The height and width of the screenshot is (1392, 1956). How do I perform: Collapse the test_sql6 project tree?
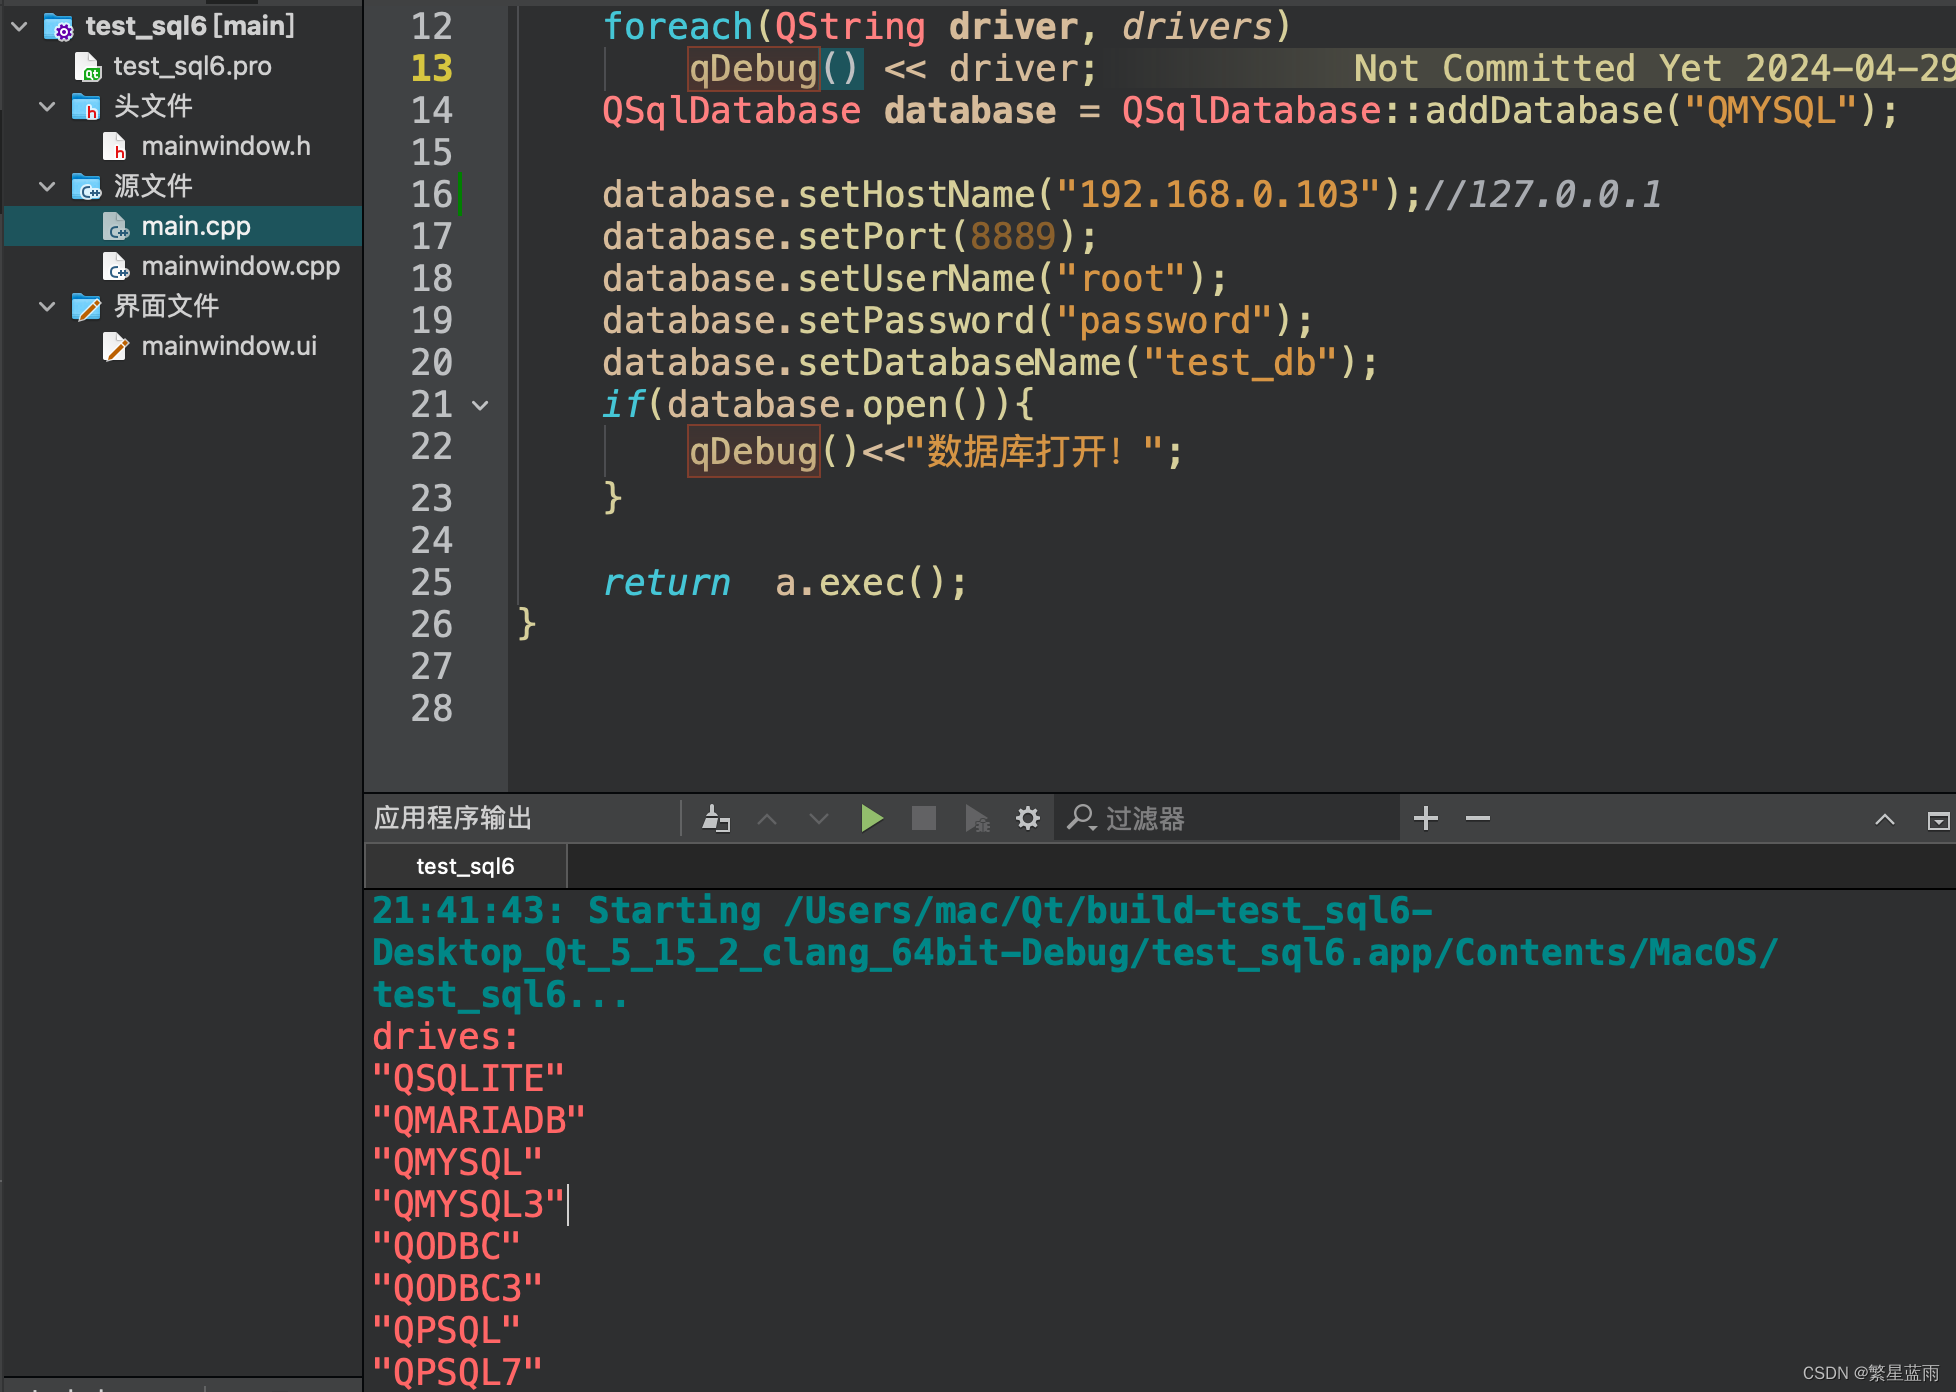[x=19, y=26]
